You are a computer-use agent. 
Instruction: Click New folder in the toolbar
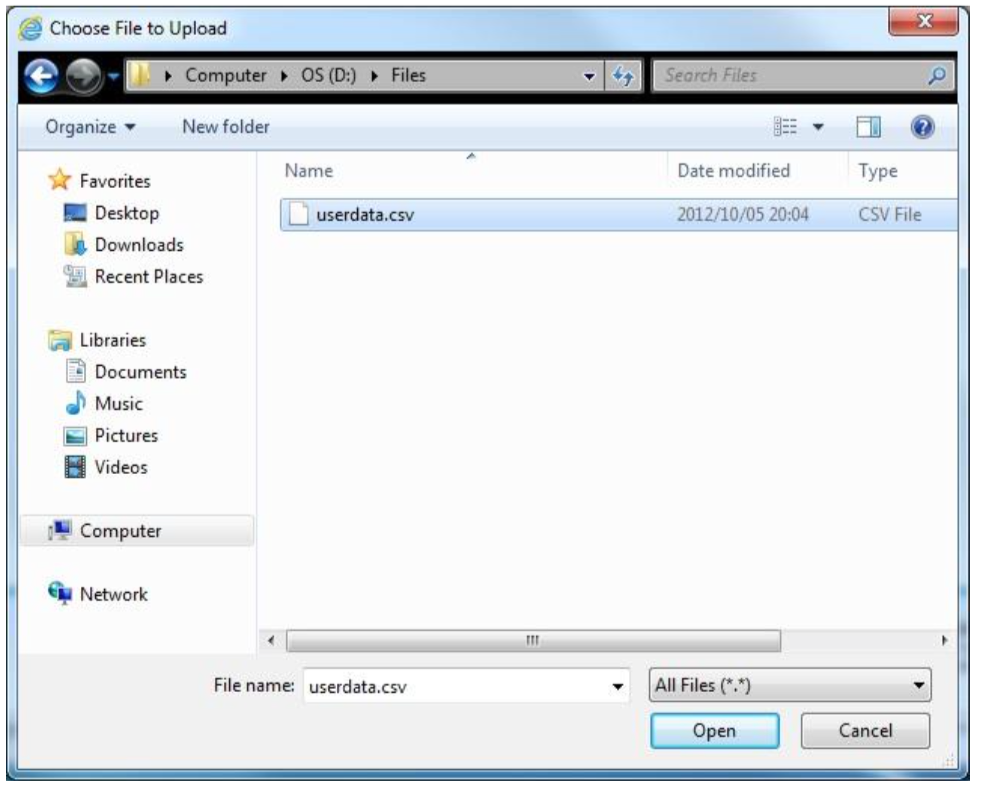click(x=225, y=128)
